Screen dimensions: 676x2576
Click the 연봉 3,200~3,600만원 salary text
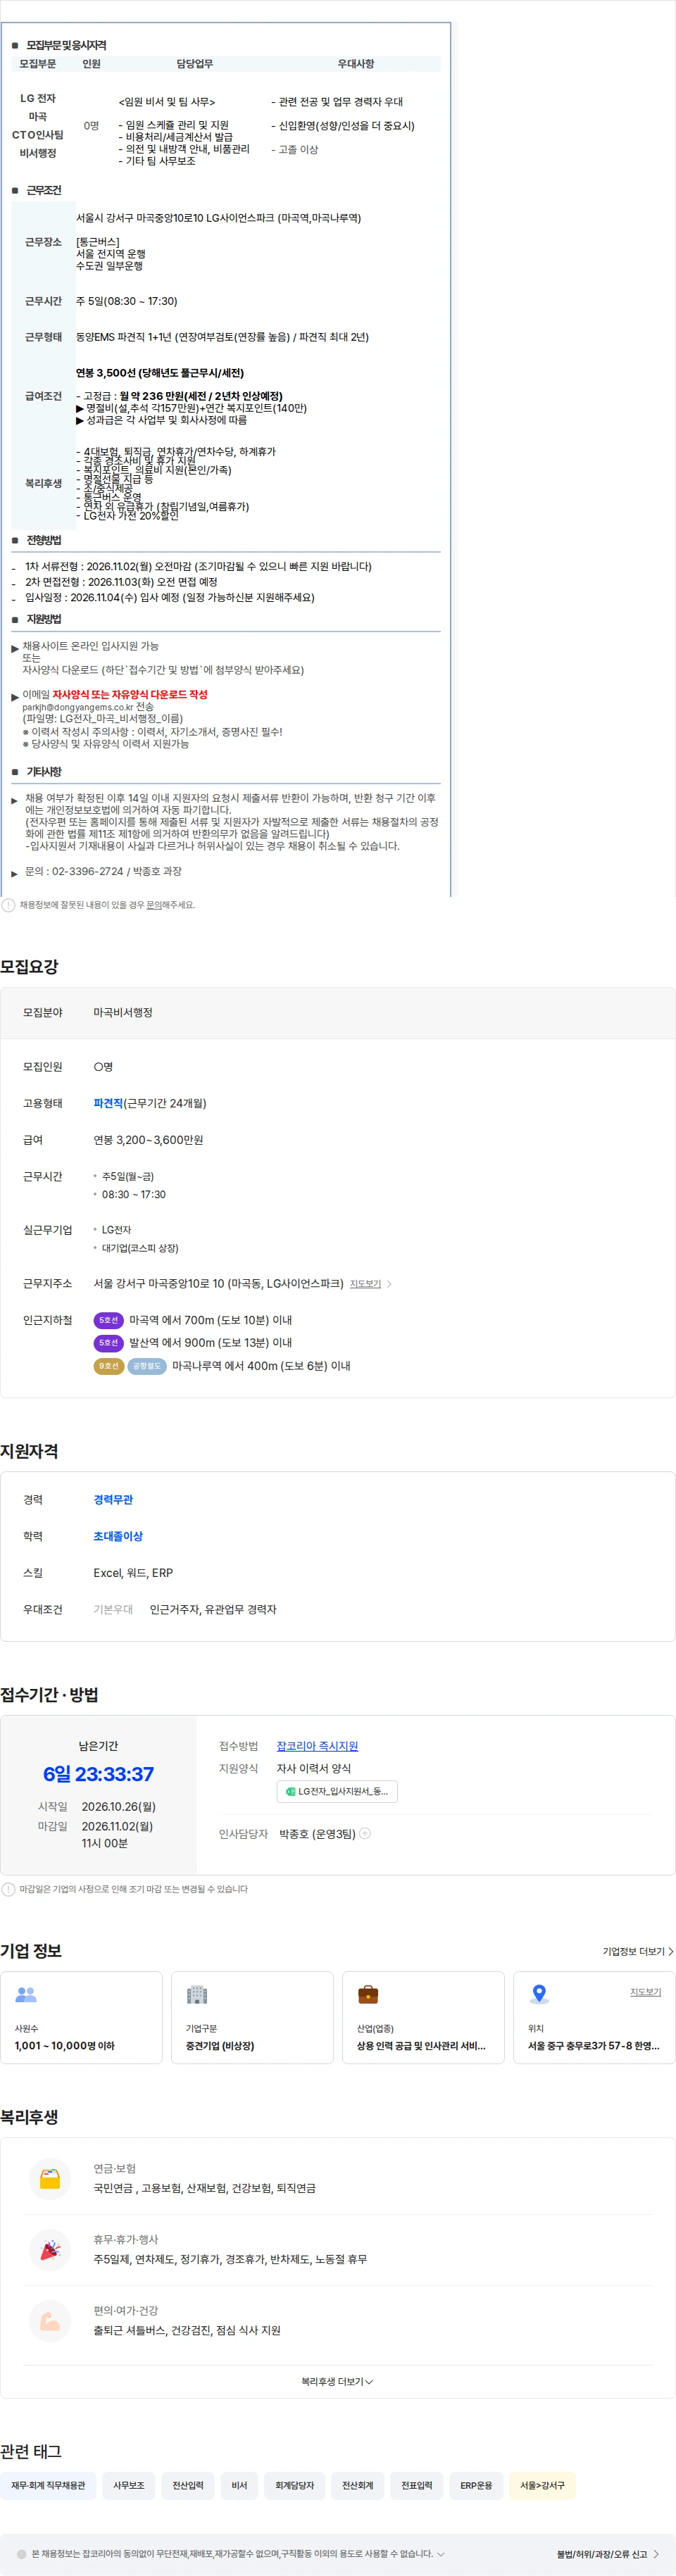148,1140
